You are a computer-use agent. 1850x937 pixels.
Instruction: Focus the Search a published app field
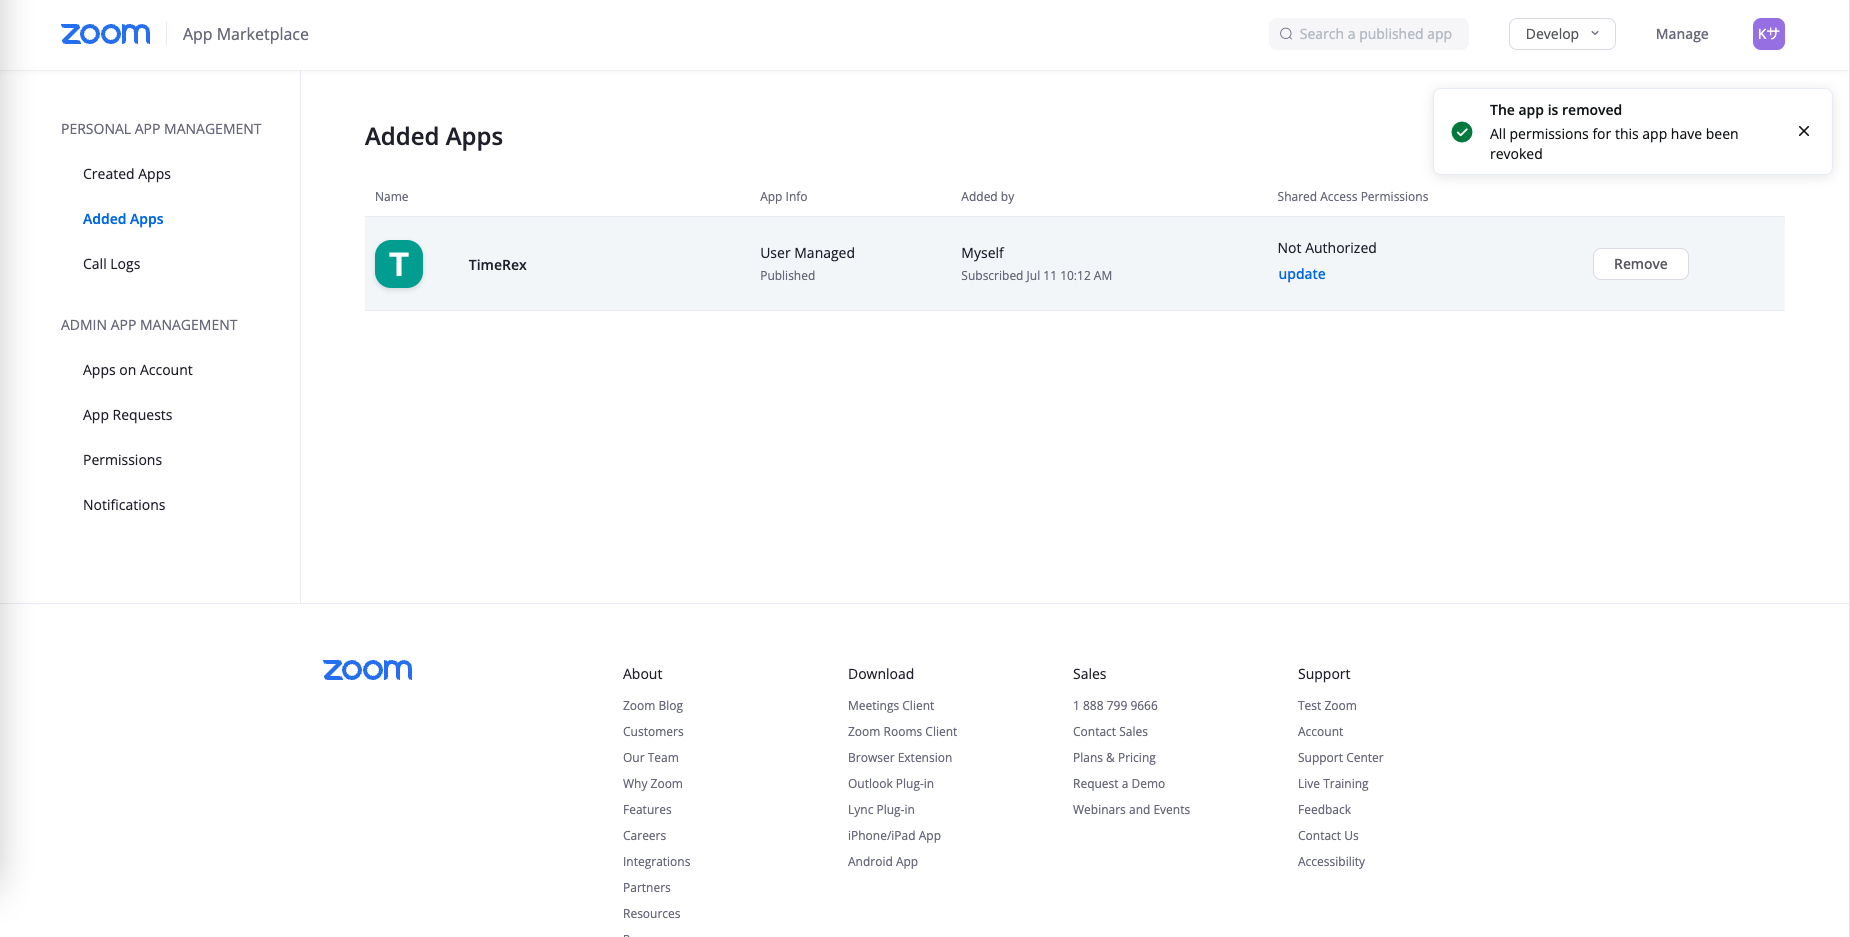pos(1374,34)
